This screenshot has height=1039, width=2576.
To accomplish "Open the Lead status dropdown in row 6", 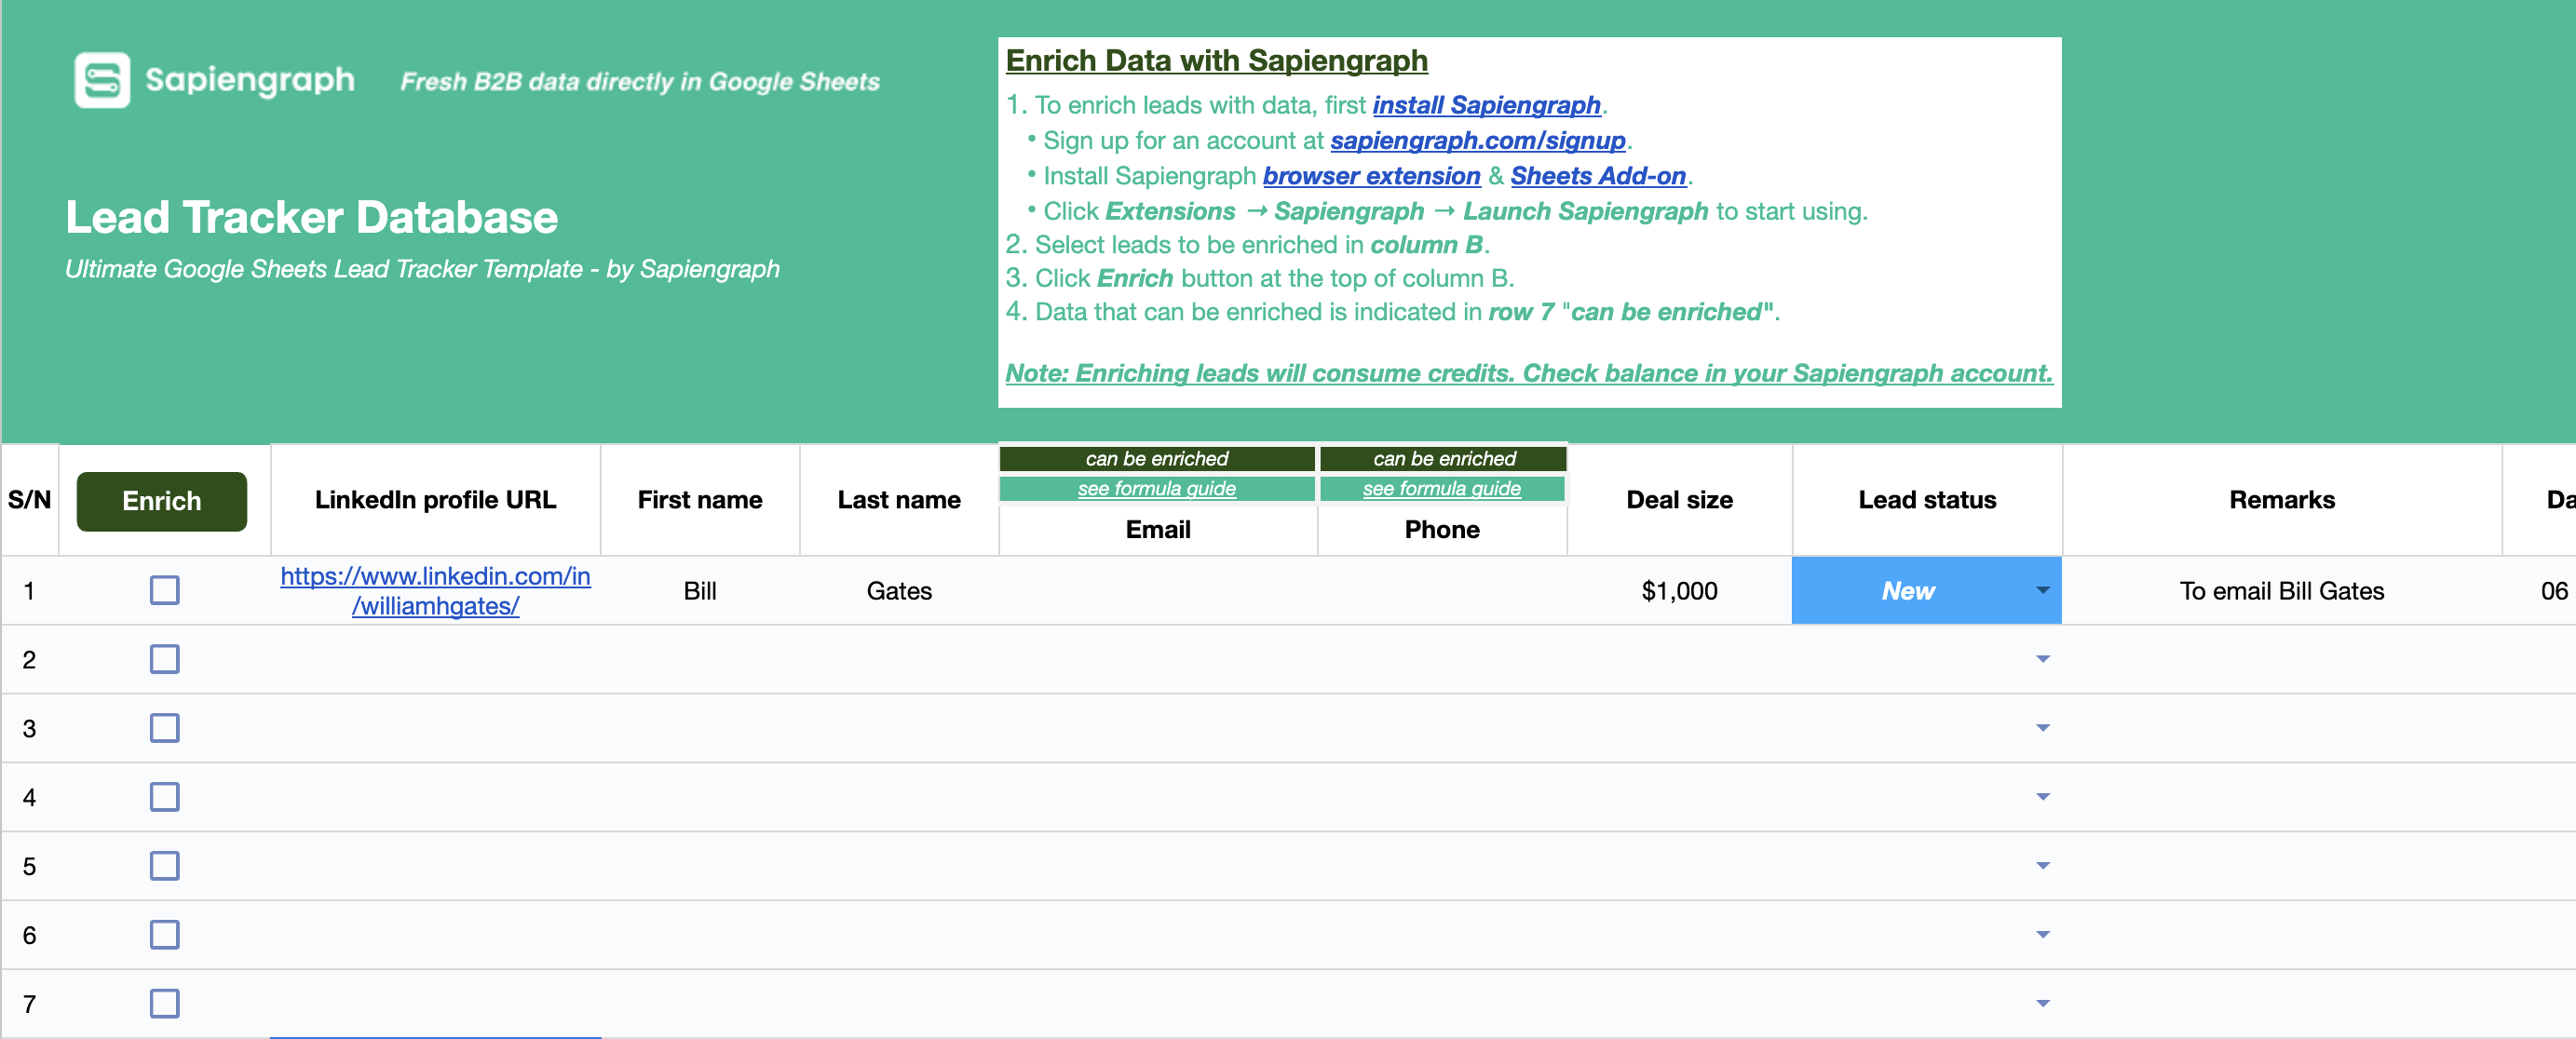I will tap(2043, 935).
